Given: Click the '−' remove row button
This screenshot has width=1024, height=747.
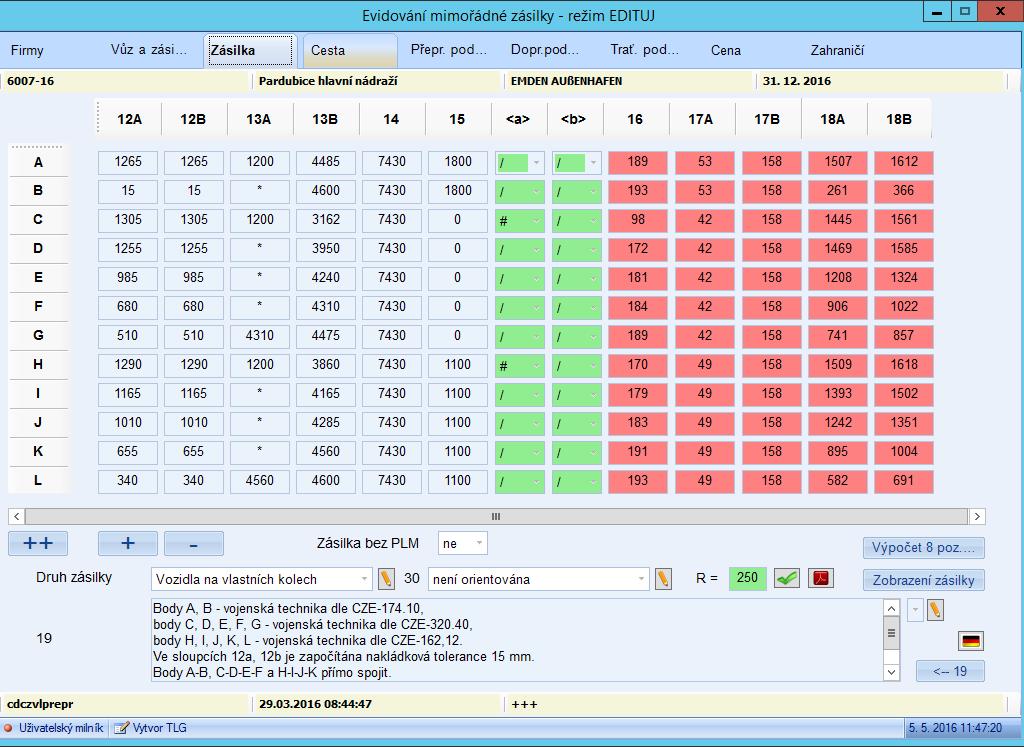Looking at the screenshot, I should tap(194, 543).
